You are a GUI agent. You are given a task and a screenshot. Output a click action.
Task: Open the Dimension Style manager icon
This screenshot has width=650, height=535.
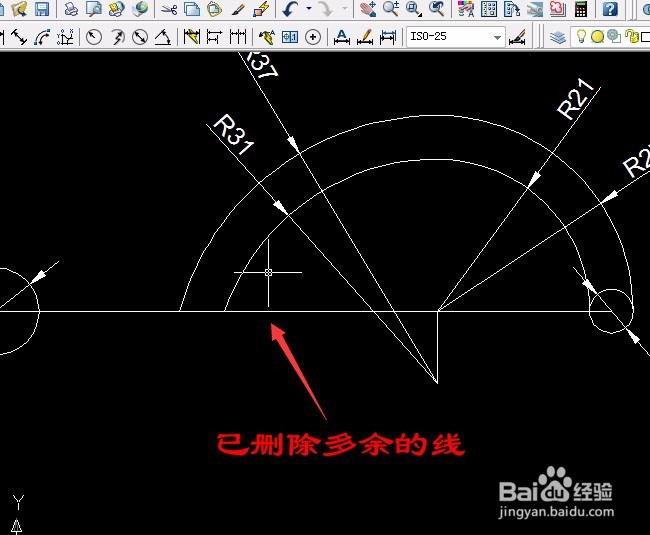pos(517,37)
